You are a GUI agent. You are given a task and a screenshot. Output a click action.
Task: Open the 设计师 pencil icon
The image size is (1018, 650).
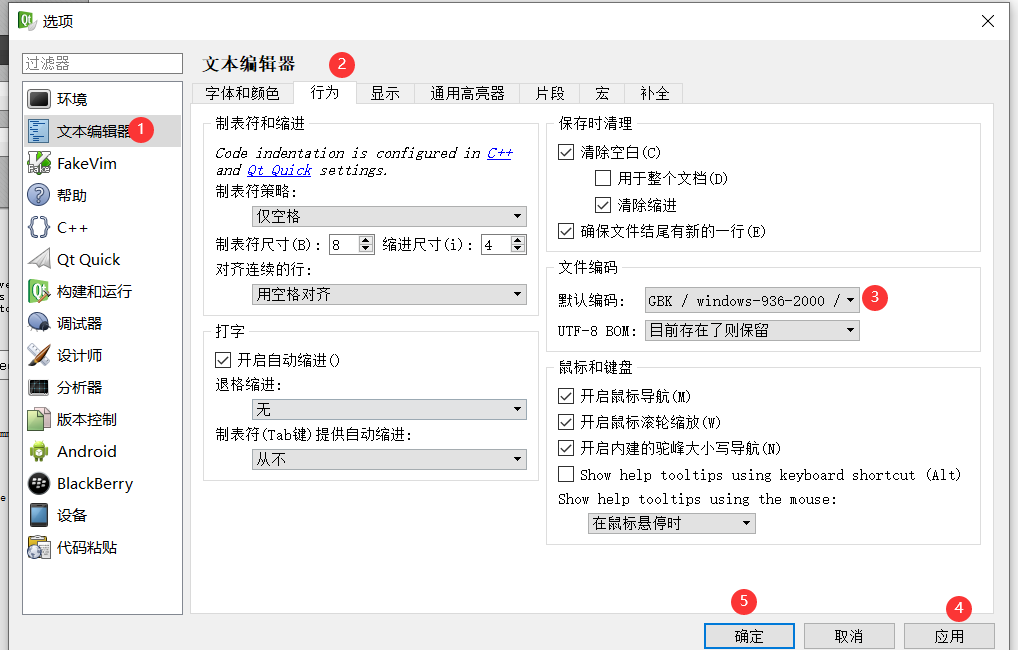38,355
